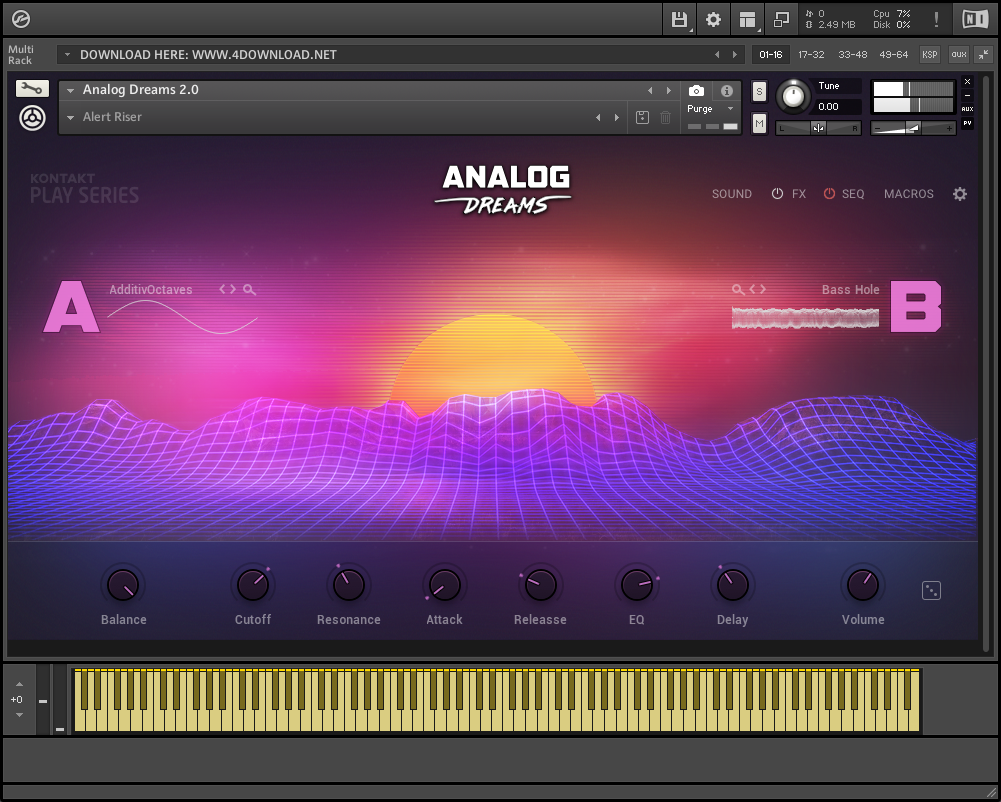Click the Native Instruments NI logo
The height and width of the screenshot is (802, 1001).
975,19
